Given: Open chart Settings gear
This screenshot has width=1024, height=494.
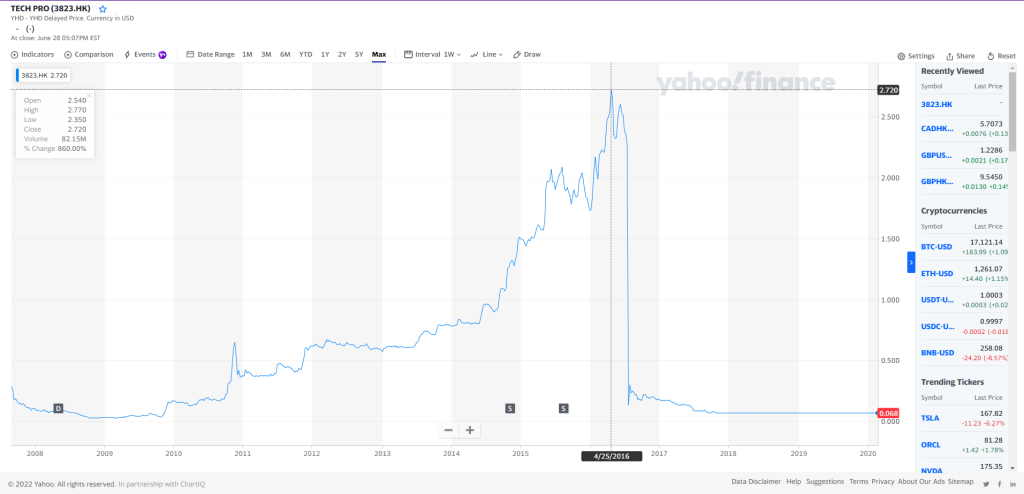Looking at the screenshot, I should coord(915,56).
